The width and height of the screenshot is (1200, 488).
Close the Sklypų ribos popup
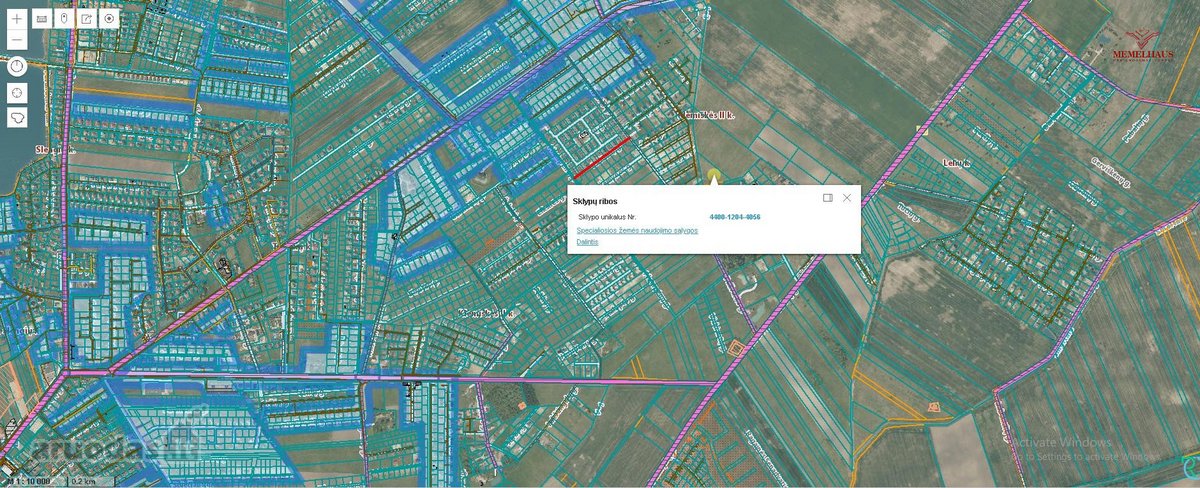click(847, 198)
